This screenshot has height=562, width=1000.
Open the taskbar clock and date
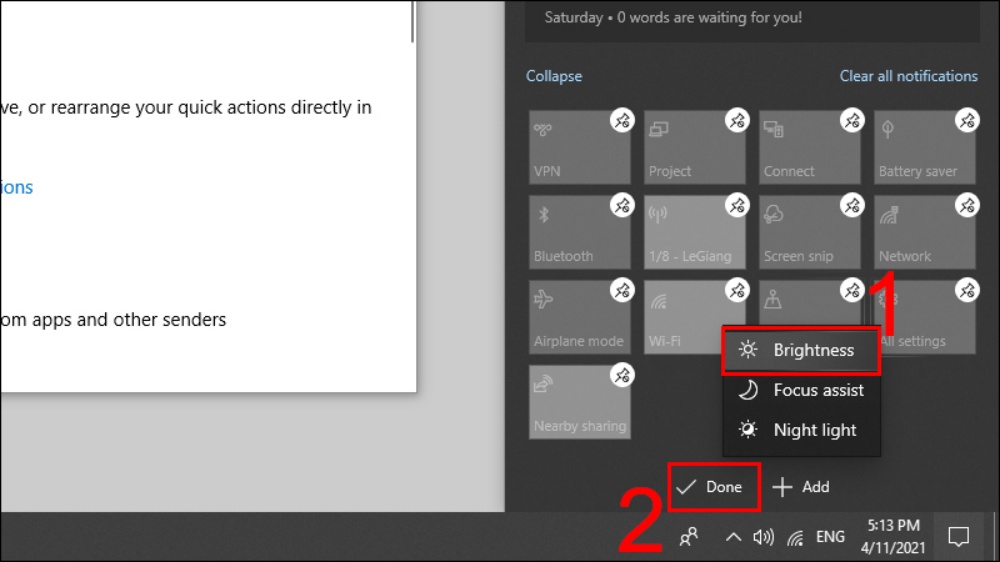893,536
